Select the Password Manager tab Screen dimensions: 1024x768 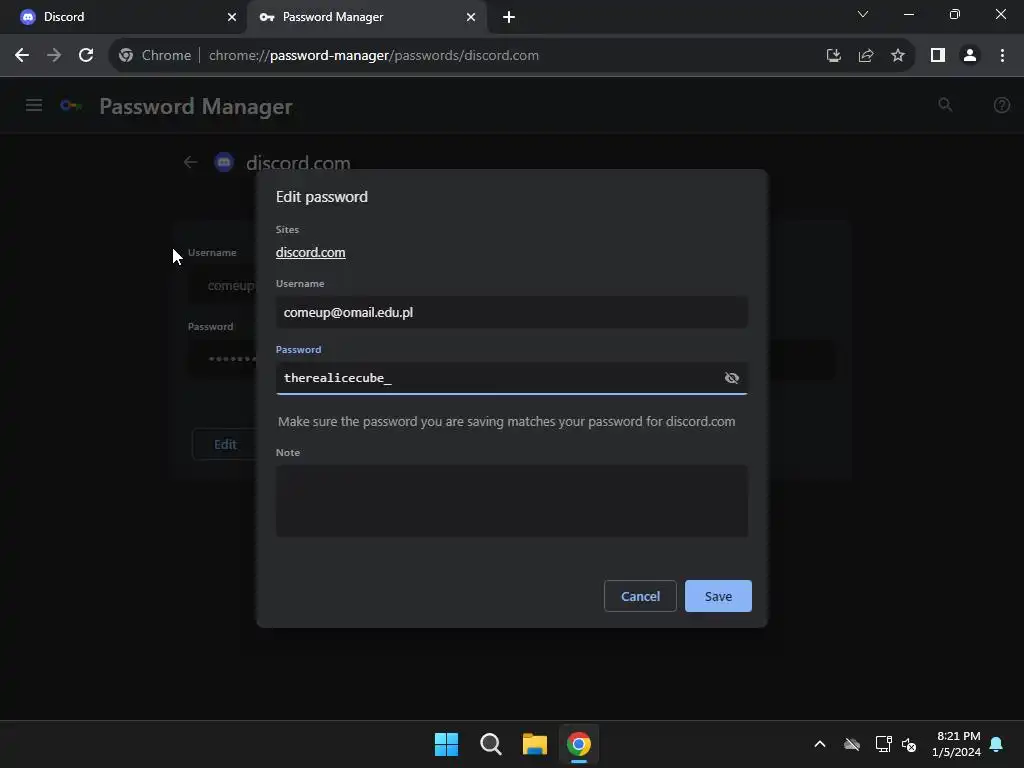point(366,17)
